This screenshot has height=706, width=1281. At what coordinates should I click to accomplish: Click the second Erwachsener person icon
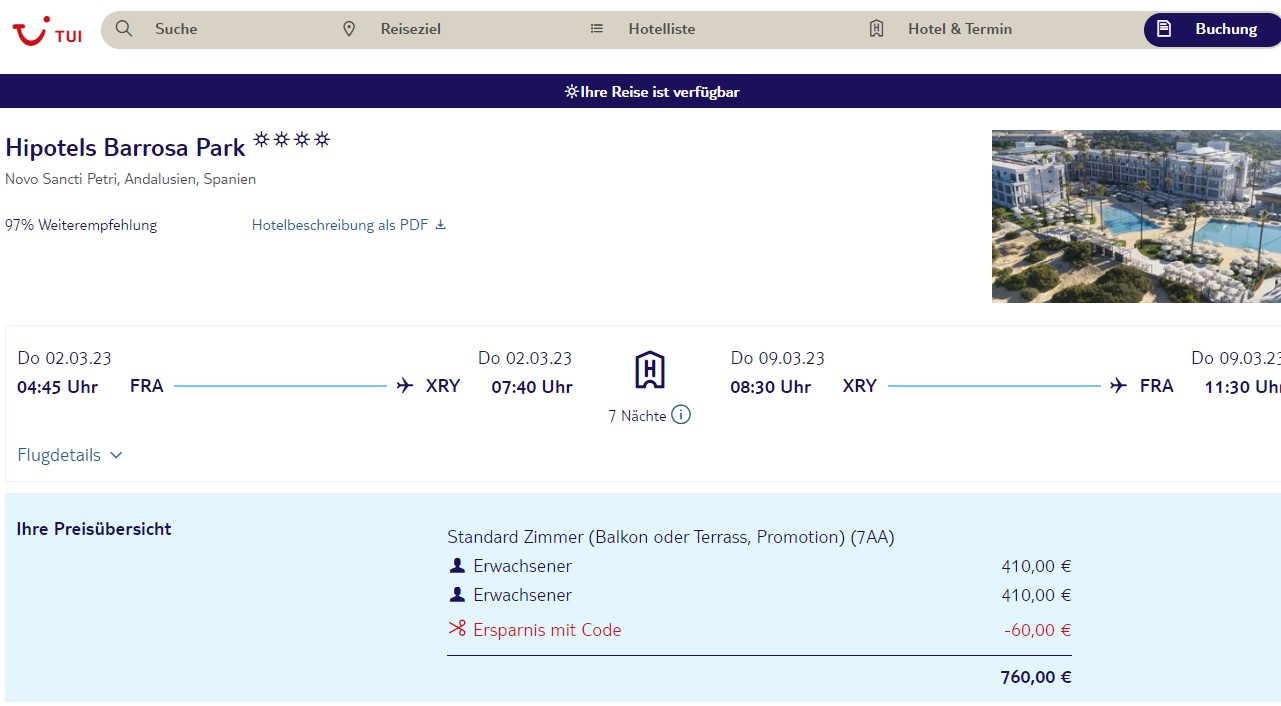point(457,595)
